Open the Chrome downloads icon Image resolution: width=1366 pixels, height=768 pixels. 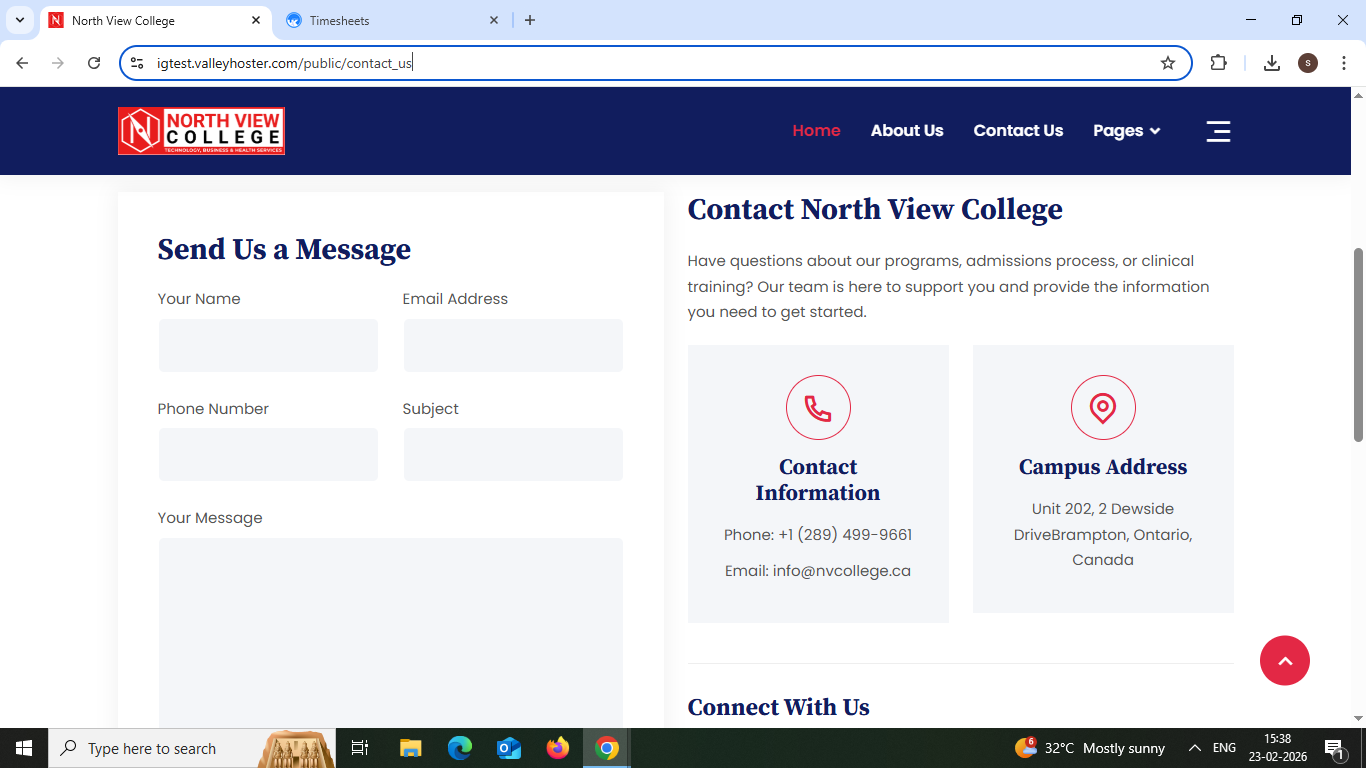1272,63
